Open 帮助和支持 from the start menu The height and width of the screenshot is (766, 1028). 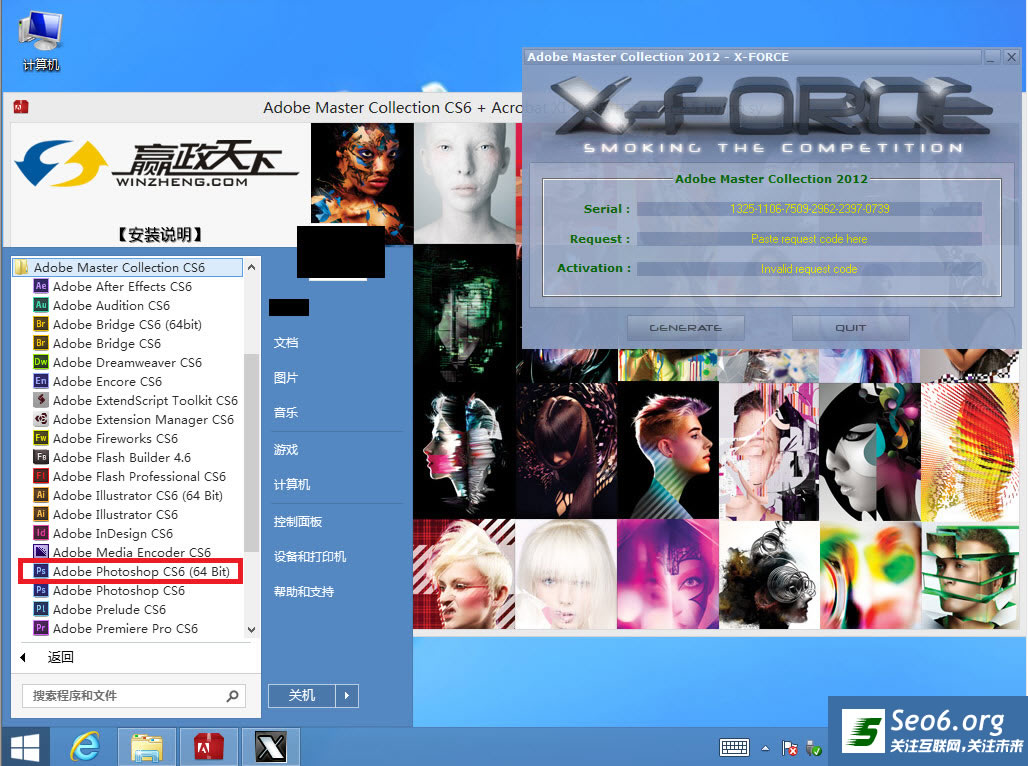coord(304,592)
